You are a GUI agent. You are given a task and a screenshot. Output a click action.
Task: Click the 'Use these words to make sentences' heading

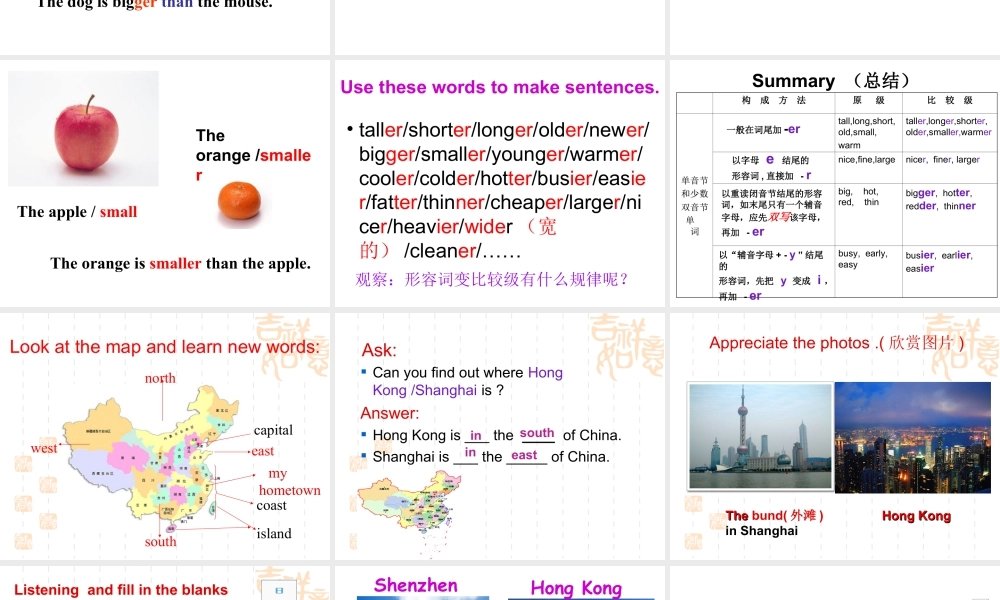pyautogui.click(x=499, y=87)
